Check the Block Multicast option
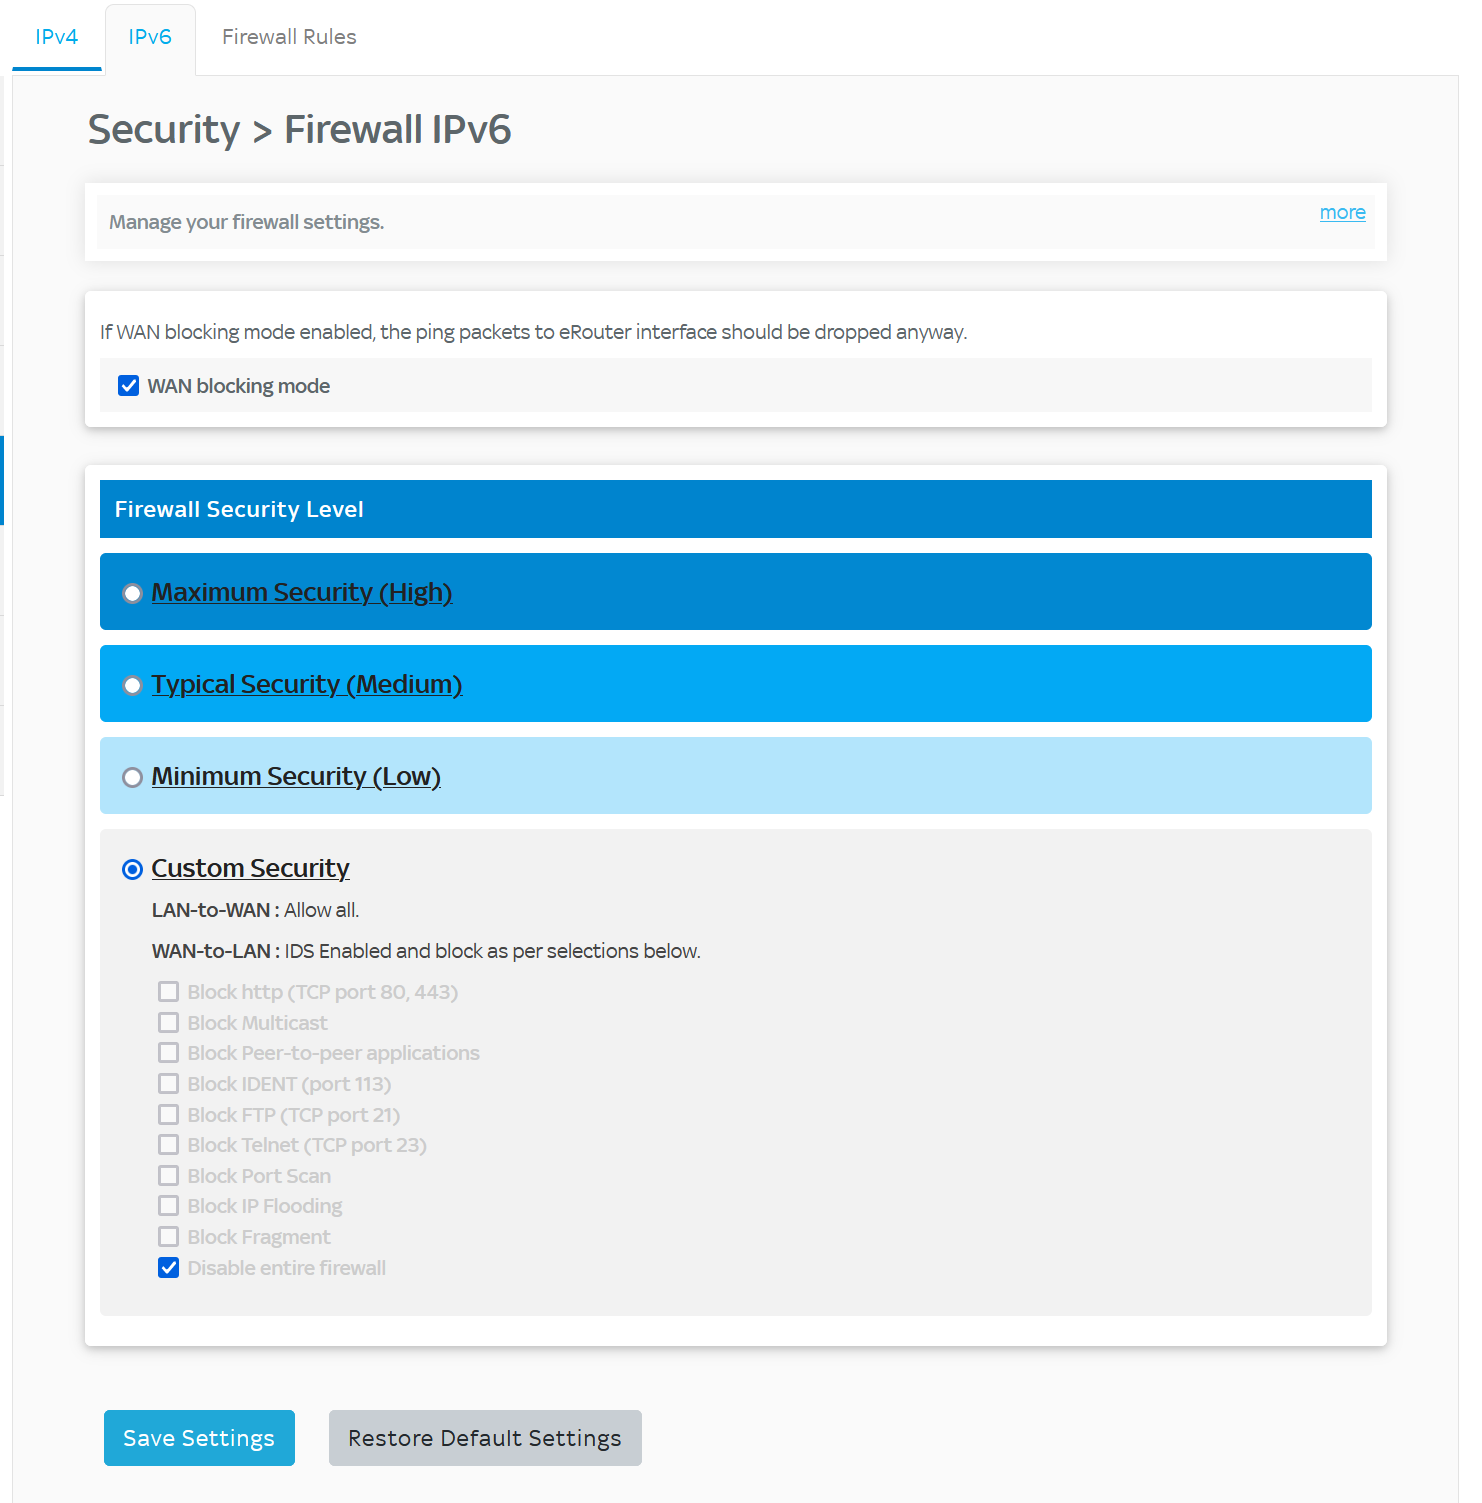This screenshot has height=1503, width=1482. coord(168,1022)
